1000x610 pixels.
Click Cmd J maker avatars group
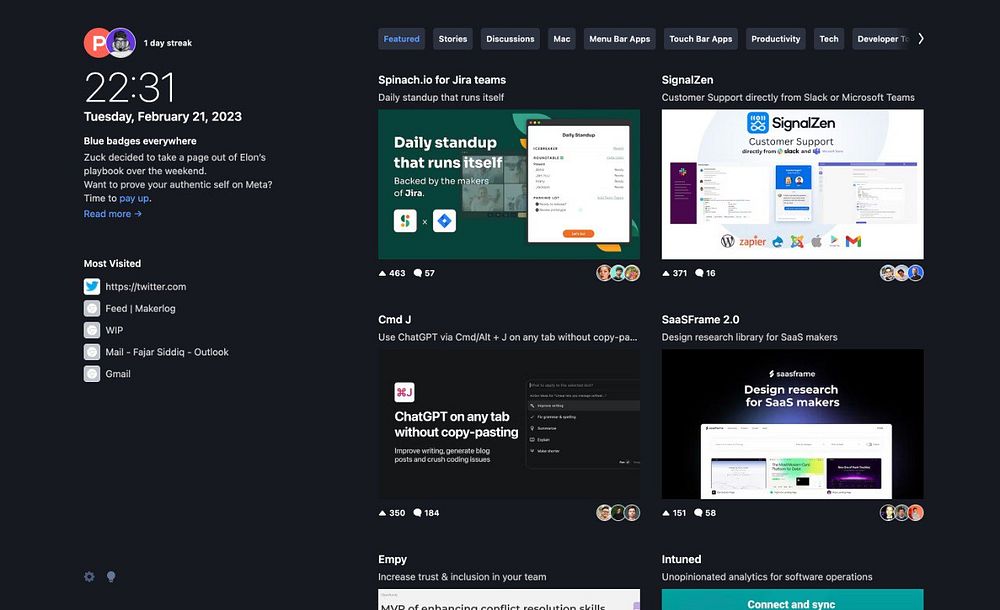coord(618,513)
